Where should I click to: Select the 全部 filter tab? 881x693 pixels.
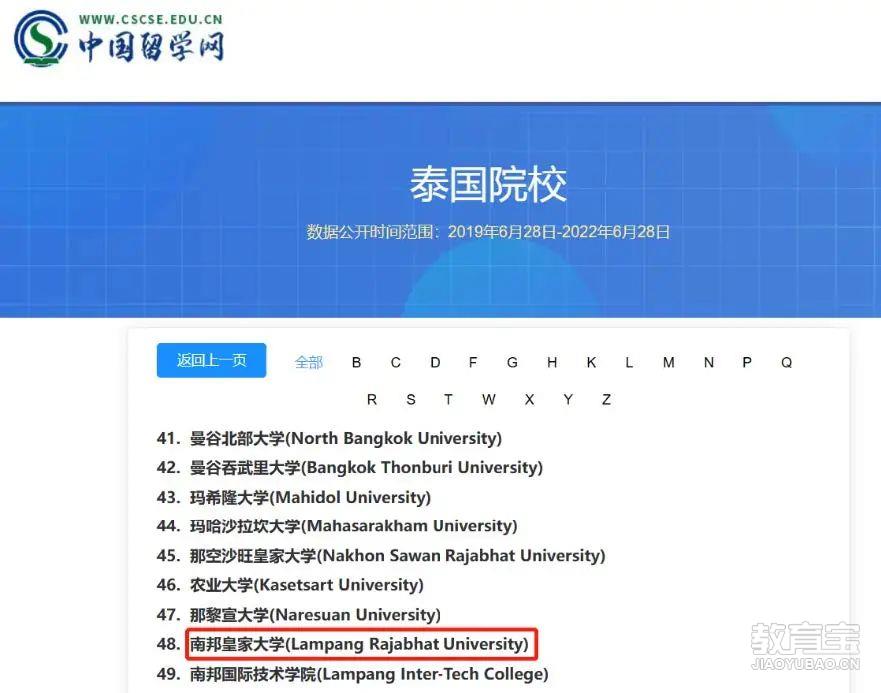tap(308, 363)
